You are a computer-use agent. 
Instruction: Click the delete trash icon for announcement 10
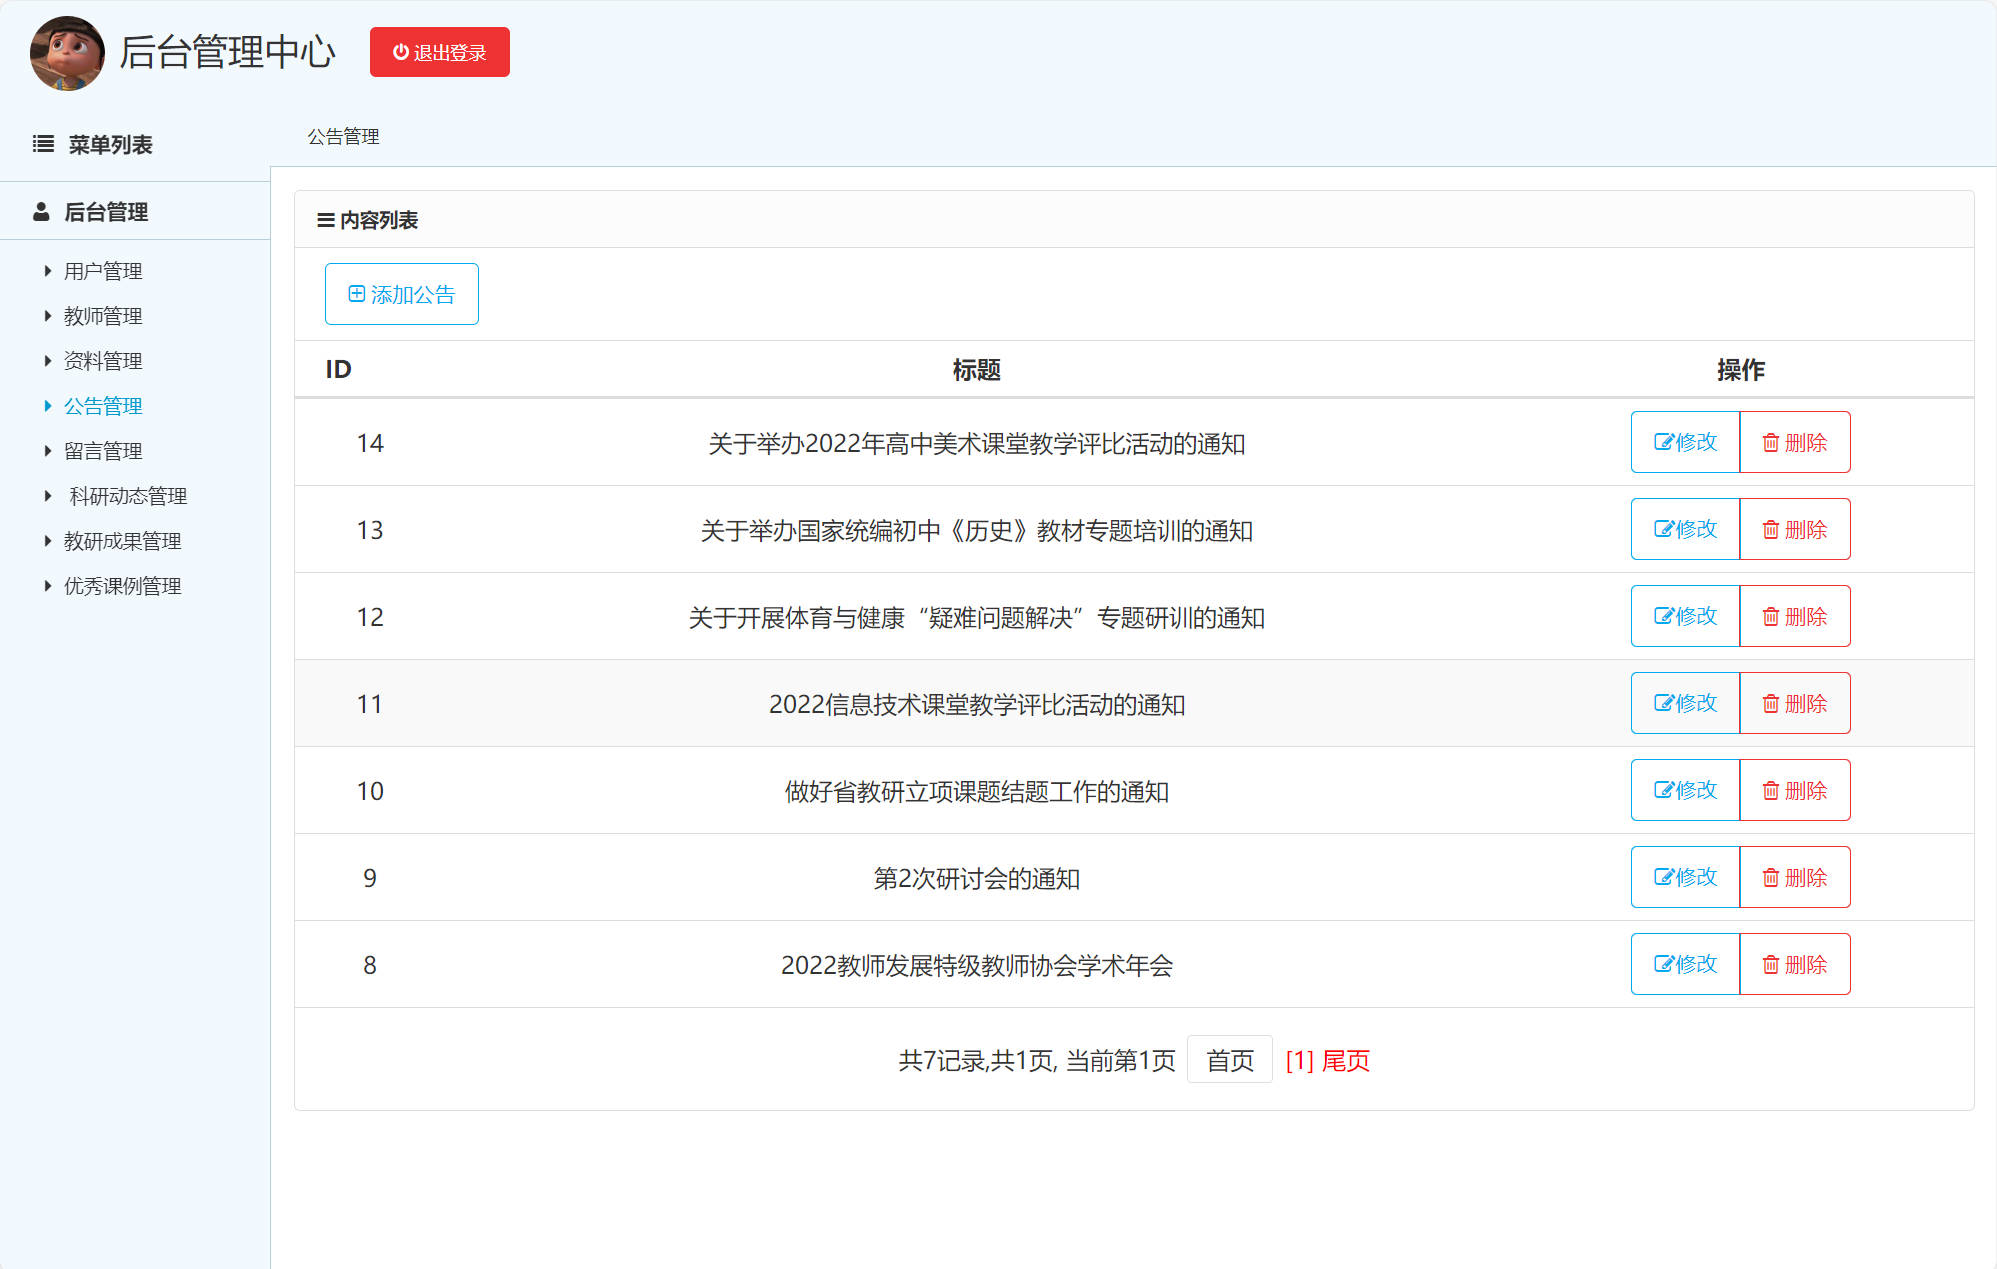click(x=1771, y=790)
